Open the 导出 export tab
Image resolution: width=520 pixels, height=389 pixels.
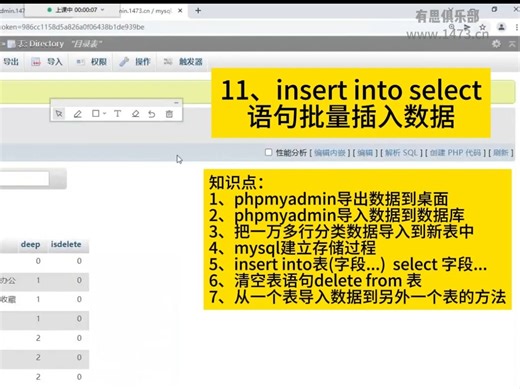pyautogui.click(x=11, y=62)
